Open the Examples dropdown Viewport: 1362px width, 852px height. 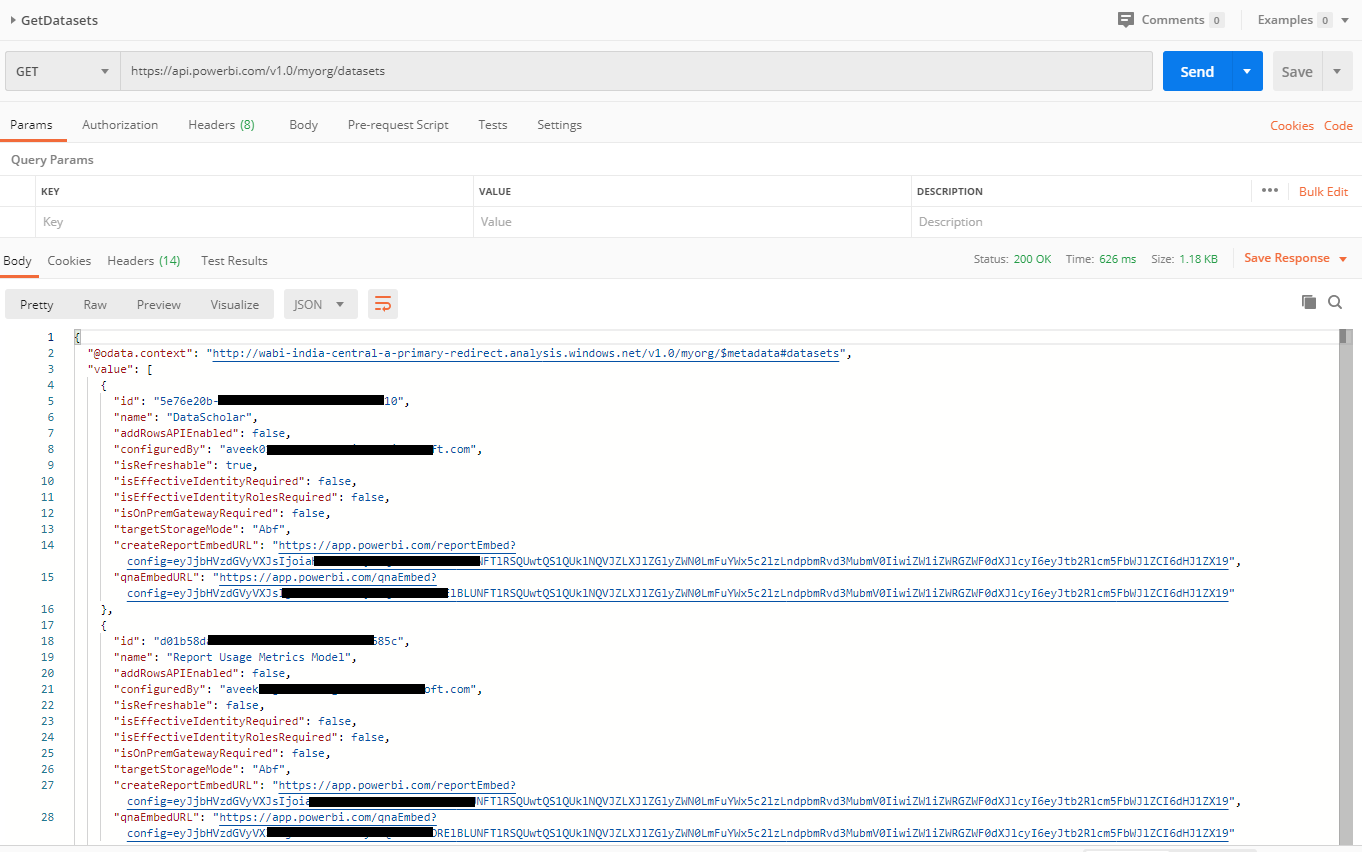click(x=1304, y=20)
